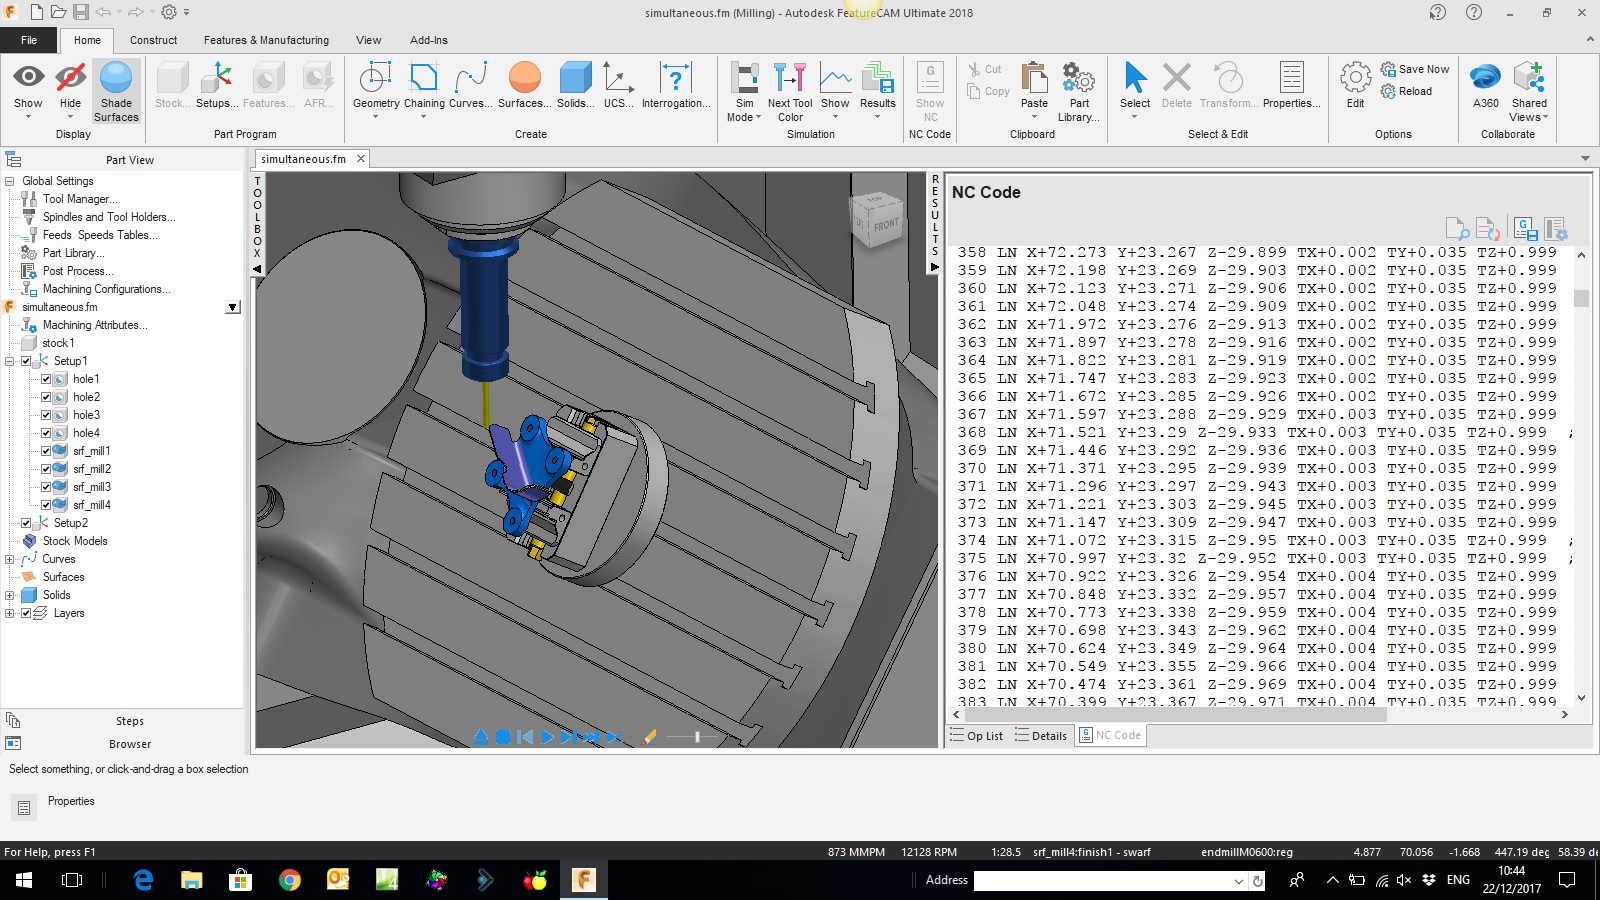The width and height of the screenshot is (1600, 900).
Task: Eject the simulation
Action: tap(481, 737)
